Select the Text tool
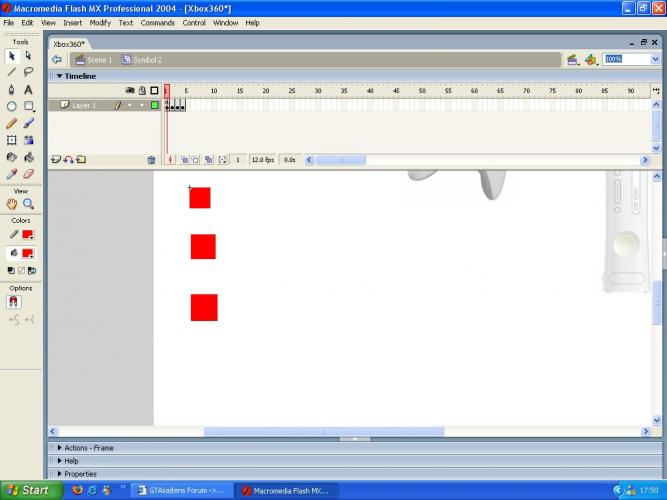 coord(29,89)
